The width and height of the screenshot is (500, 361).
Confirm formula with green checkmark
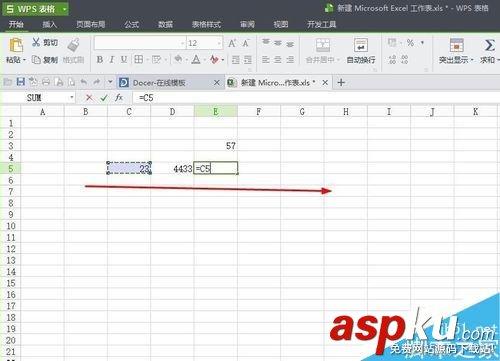point(104,98)
